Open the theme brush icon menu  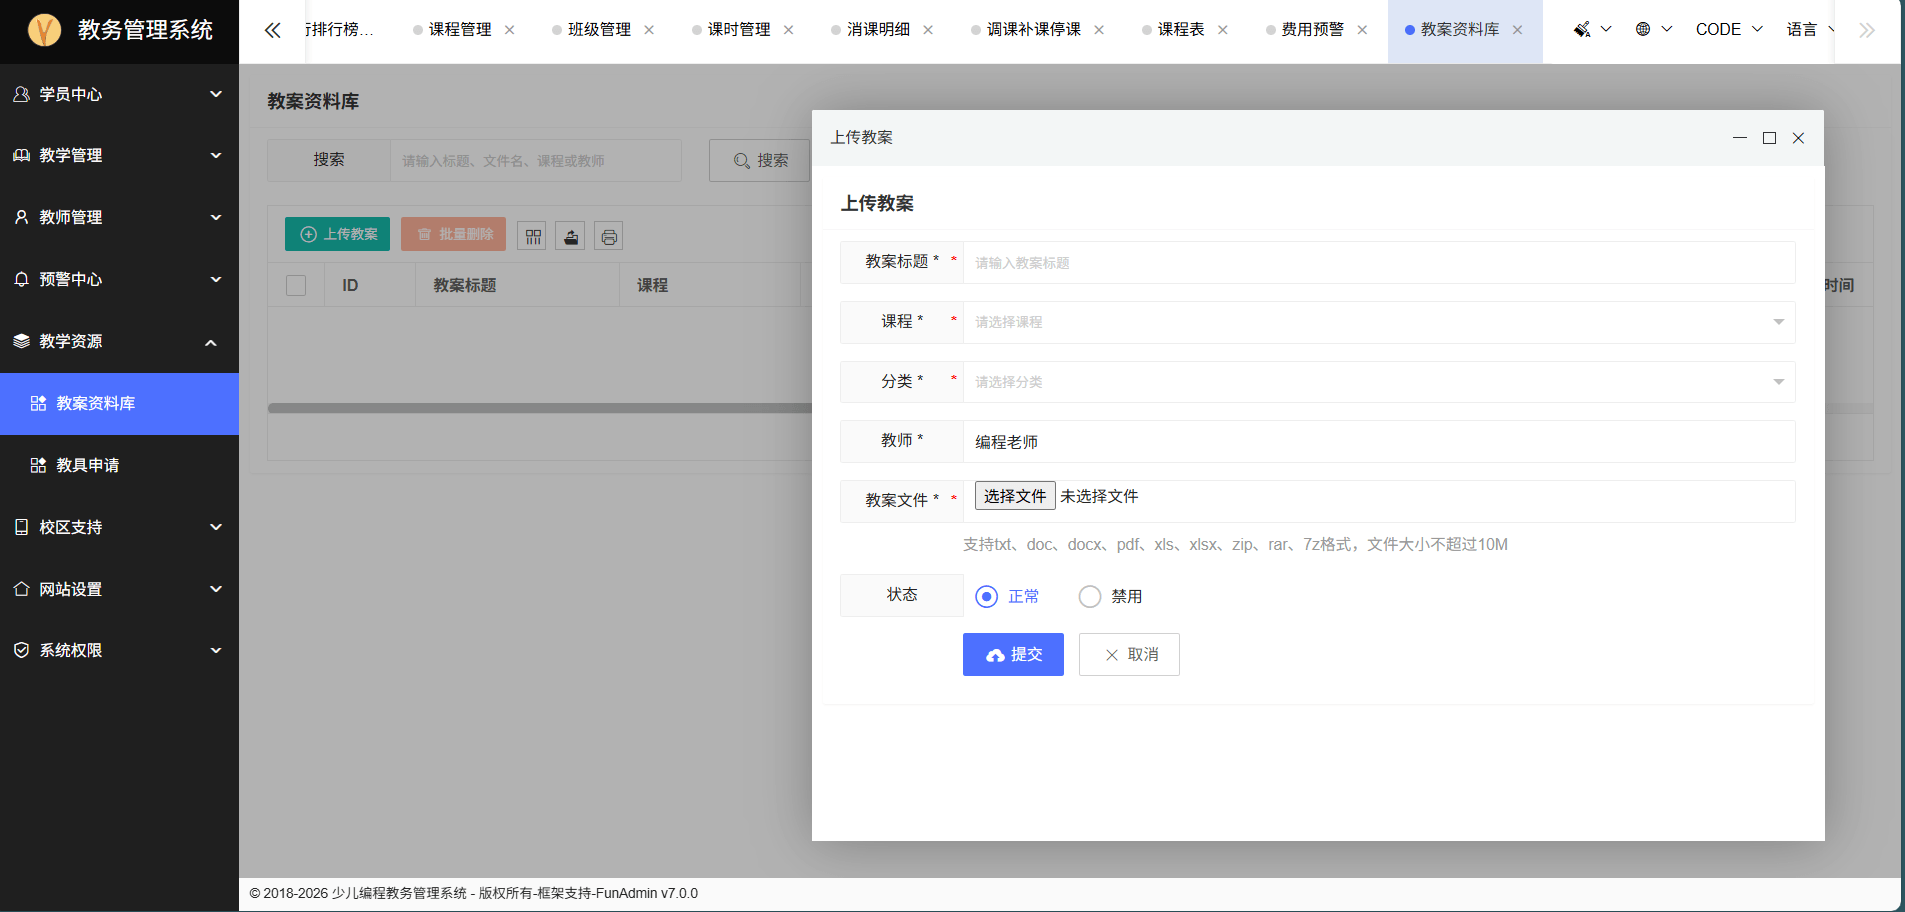(1592, 30)
